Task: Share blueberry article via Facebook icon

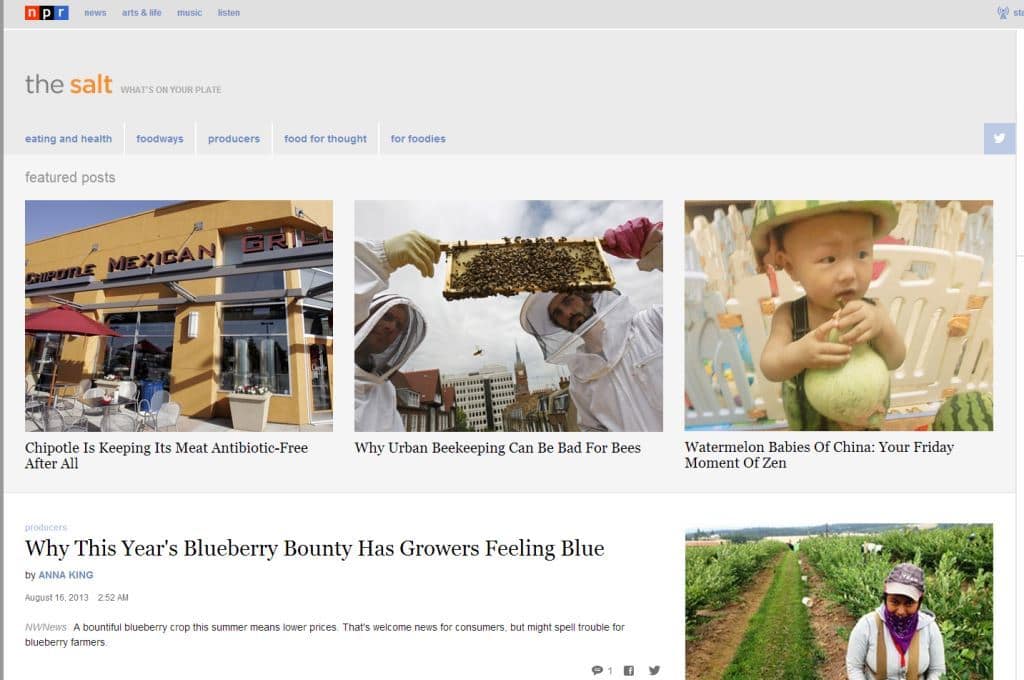Action: [x=629, y=670]
